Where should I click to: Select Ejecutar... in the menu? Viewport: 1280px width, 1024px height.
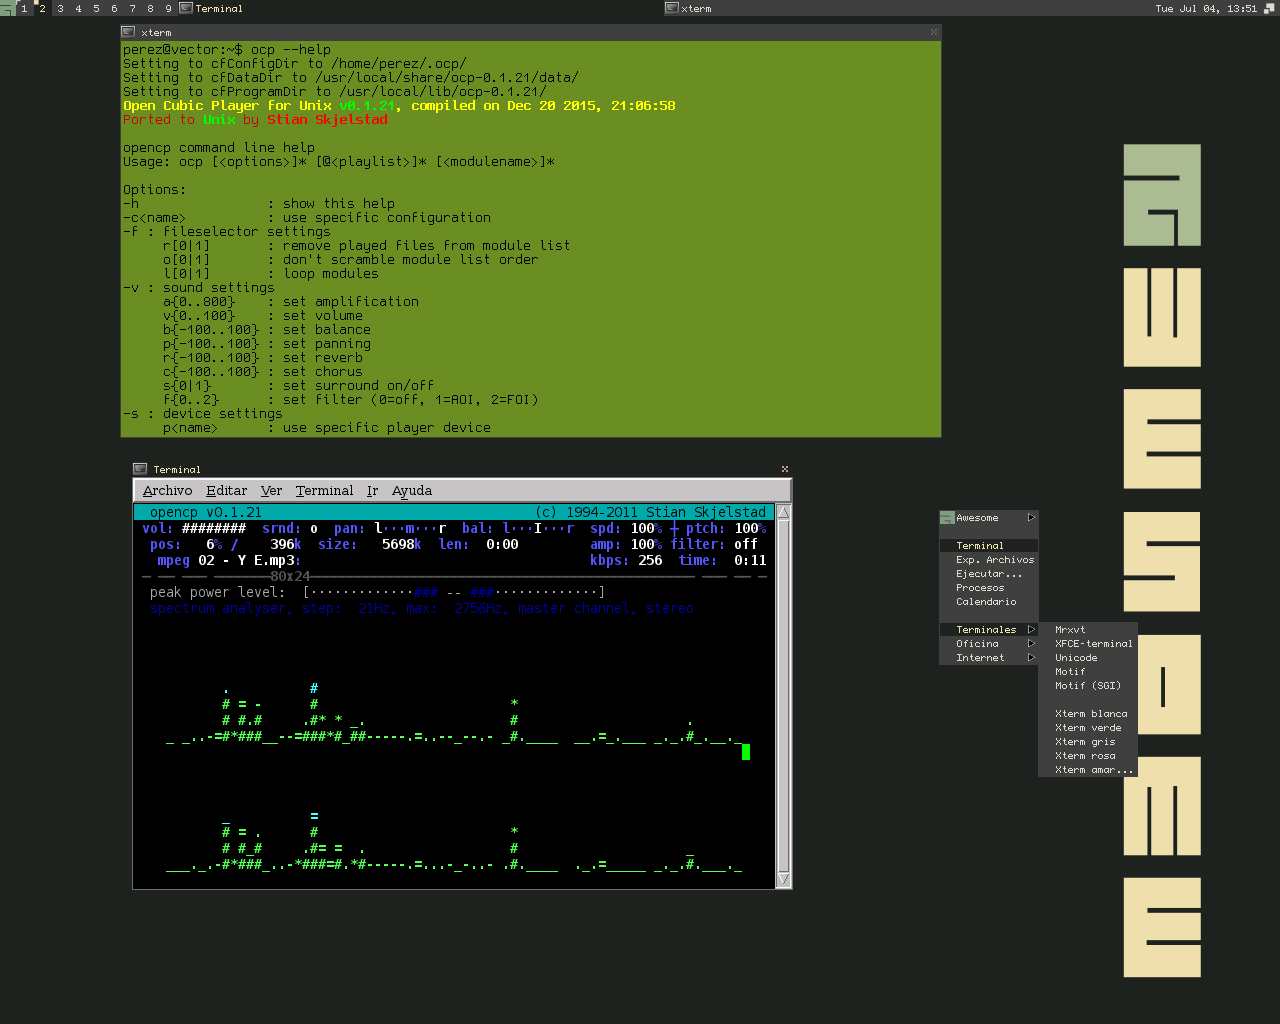[x=989, y=574]
